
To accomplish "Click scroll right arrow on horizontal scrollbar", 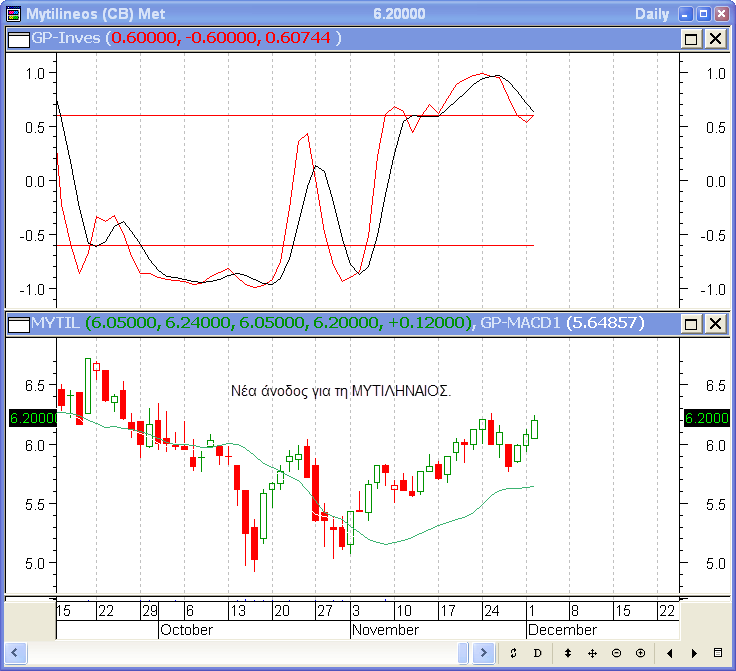I will (x=484, y=653).
